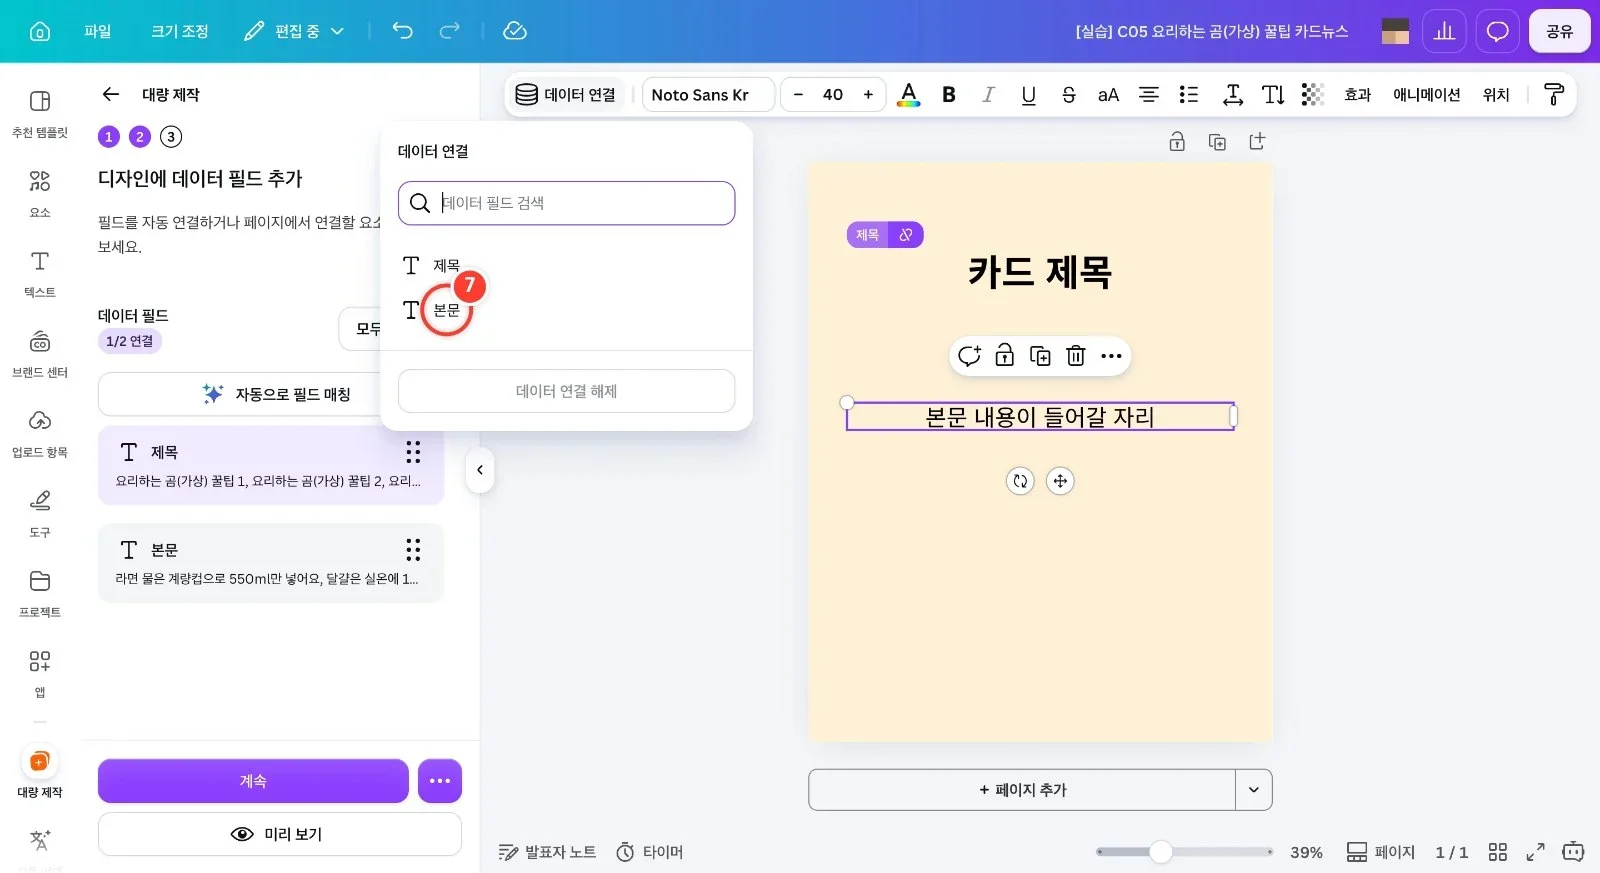The height and width of the screenshot is (873, 1600).
Task: Go back from 대량 제작 panel
Action: 111,94
